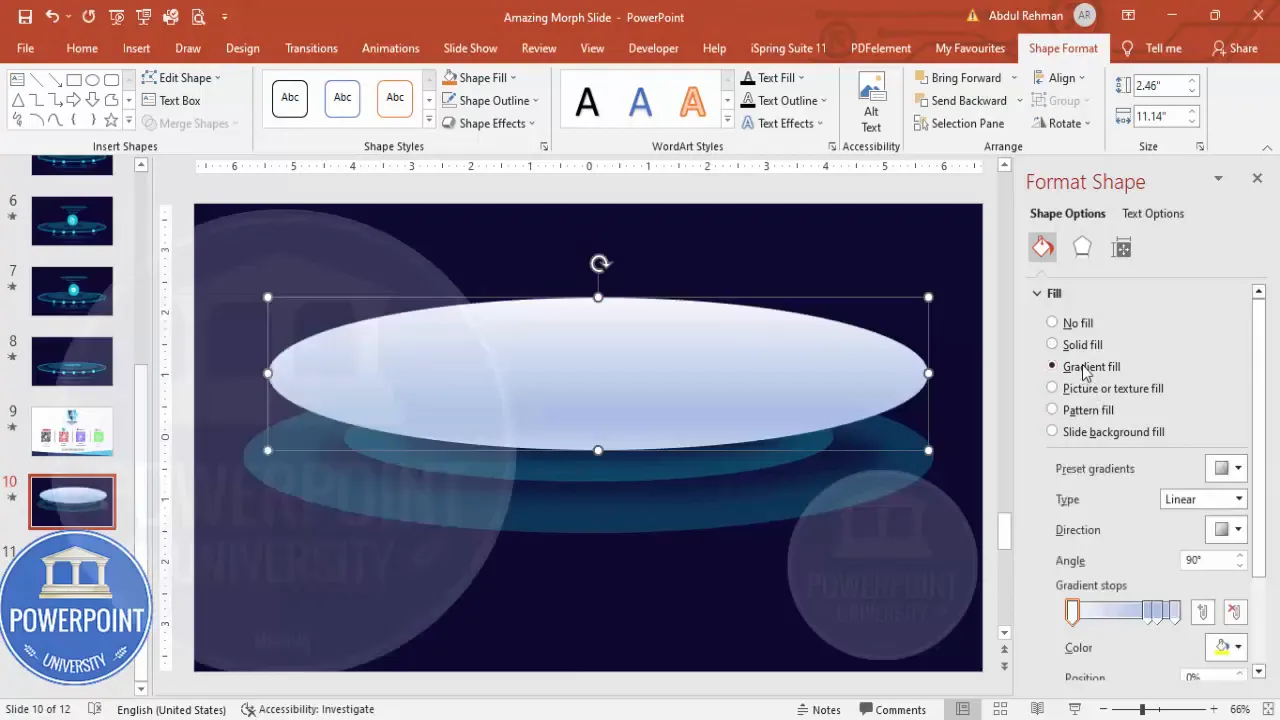1280x720 pixels.
Task: Open the Rotate dropdown
Action: click(x=1063, y=123)
